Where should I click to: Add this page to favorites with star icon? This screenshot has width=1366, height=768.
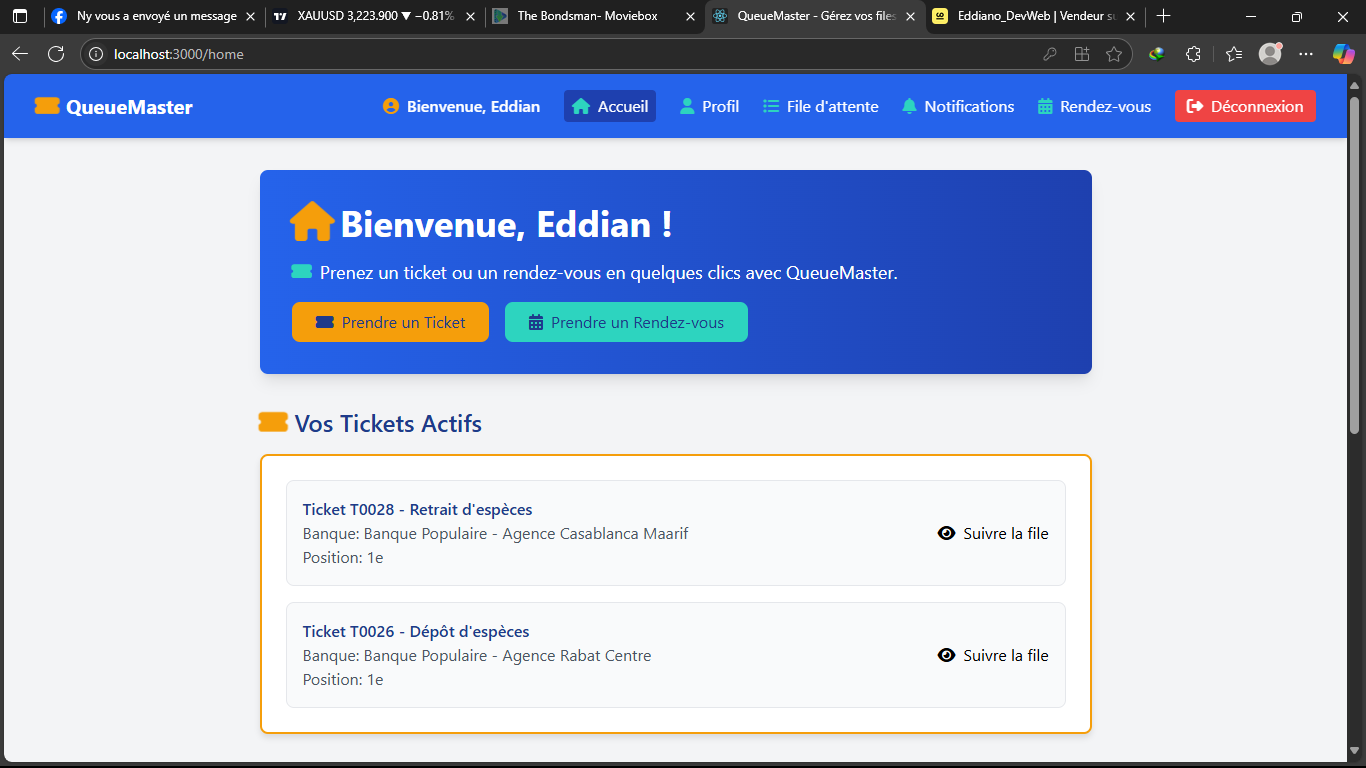(x=1114, y=54)
